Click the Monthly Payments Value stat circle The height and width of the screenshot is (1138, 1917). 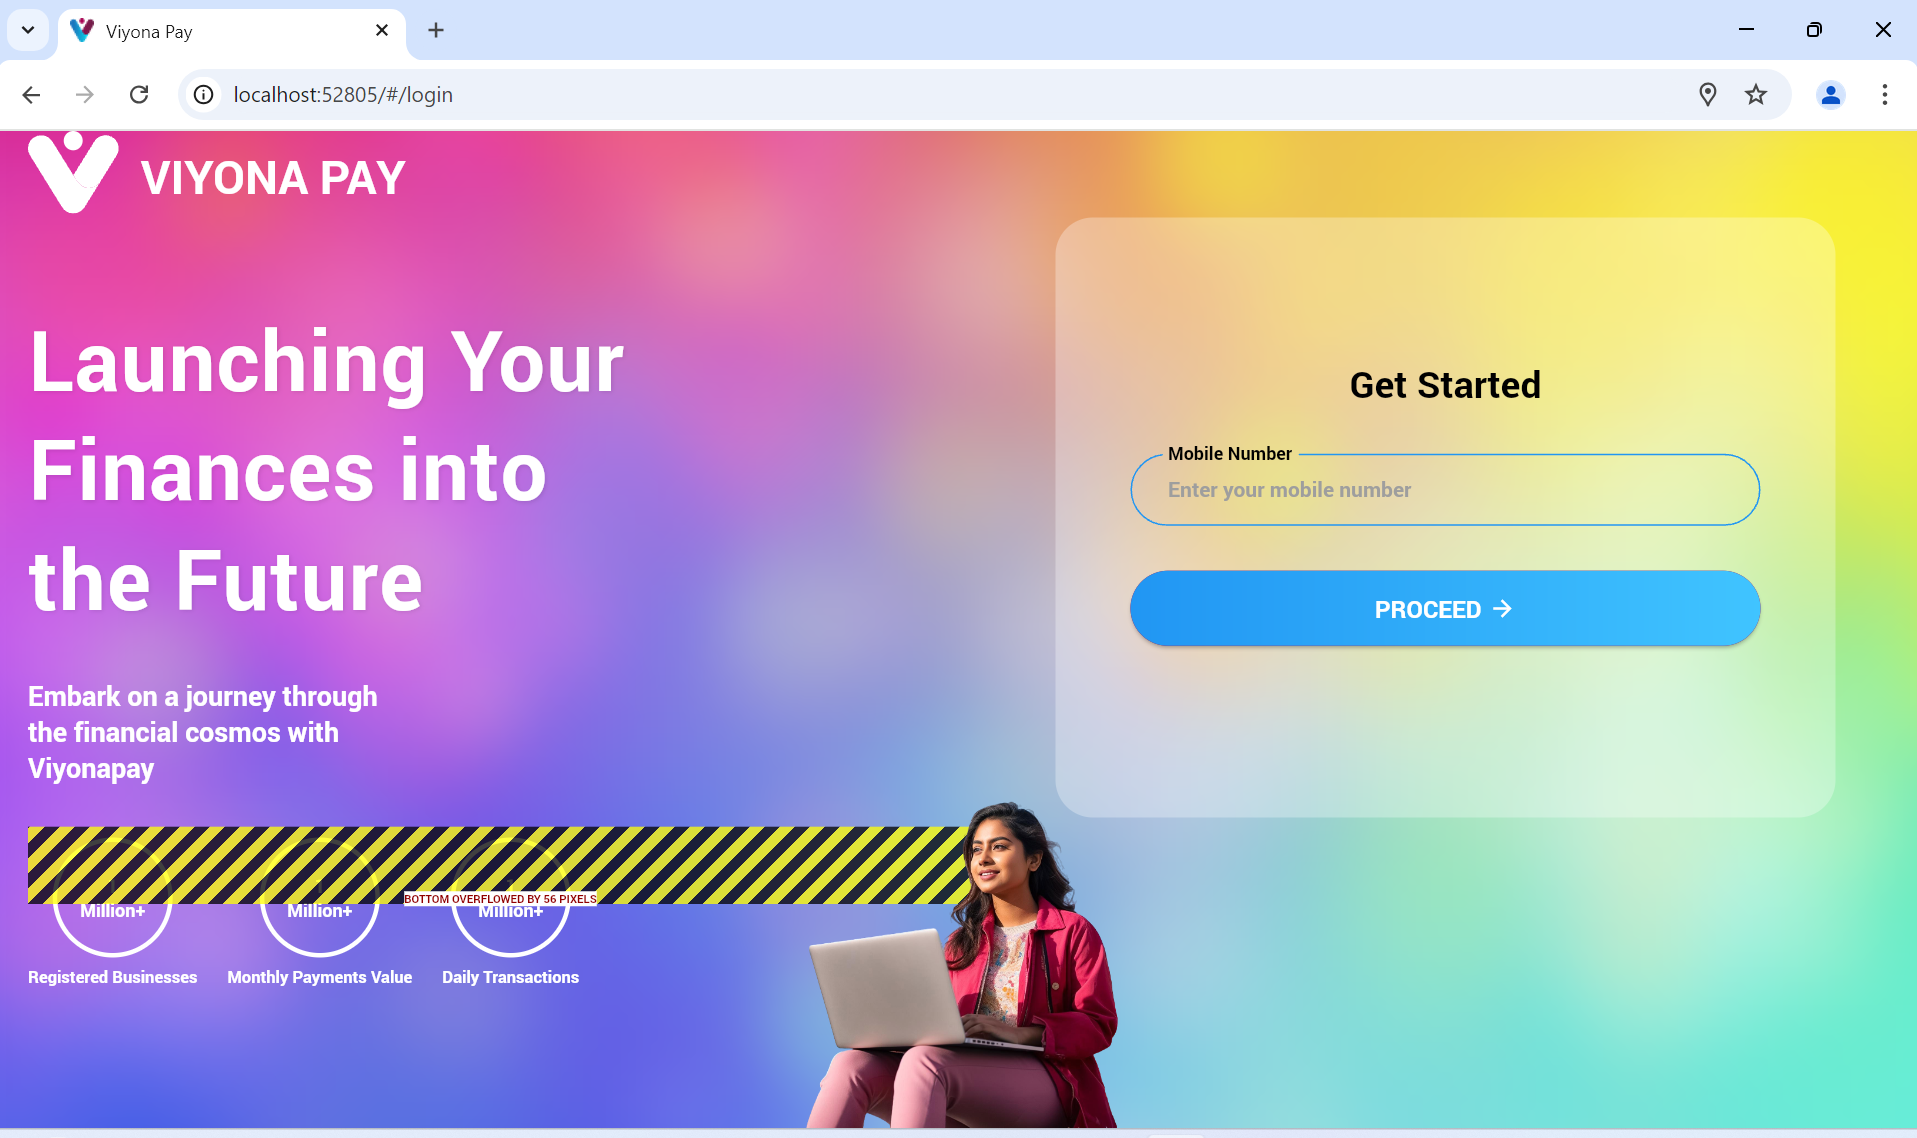tap(320, 898)
